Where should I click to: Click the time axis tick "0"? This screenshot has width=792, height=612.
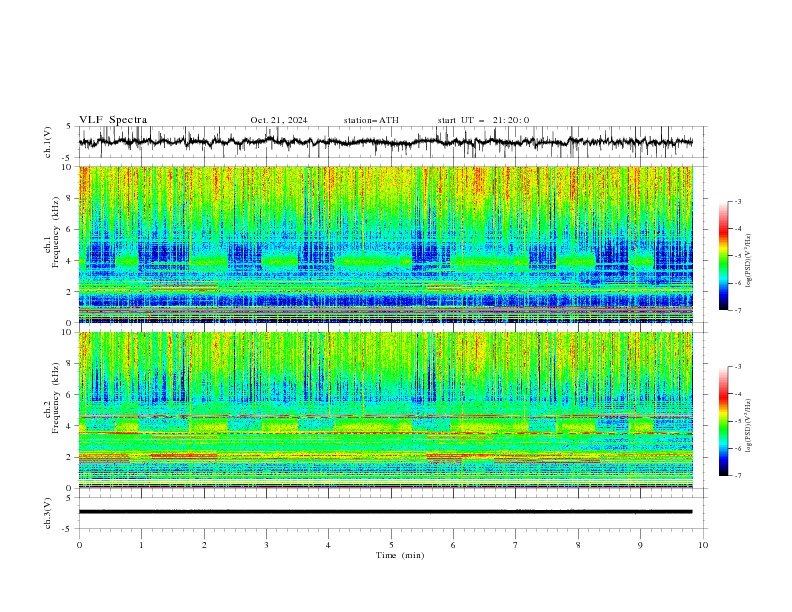pos(79,545)
